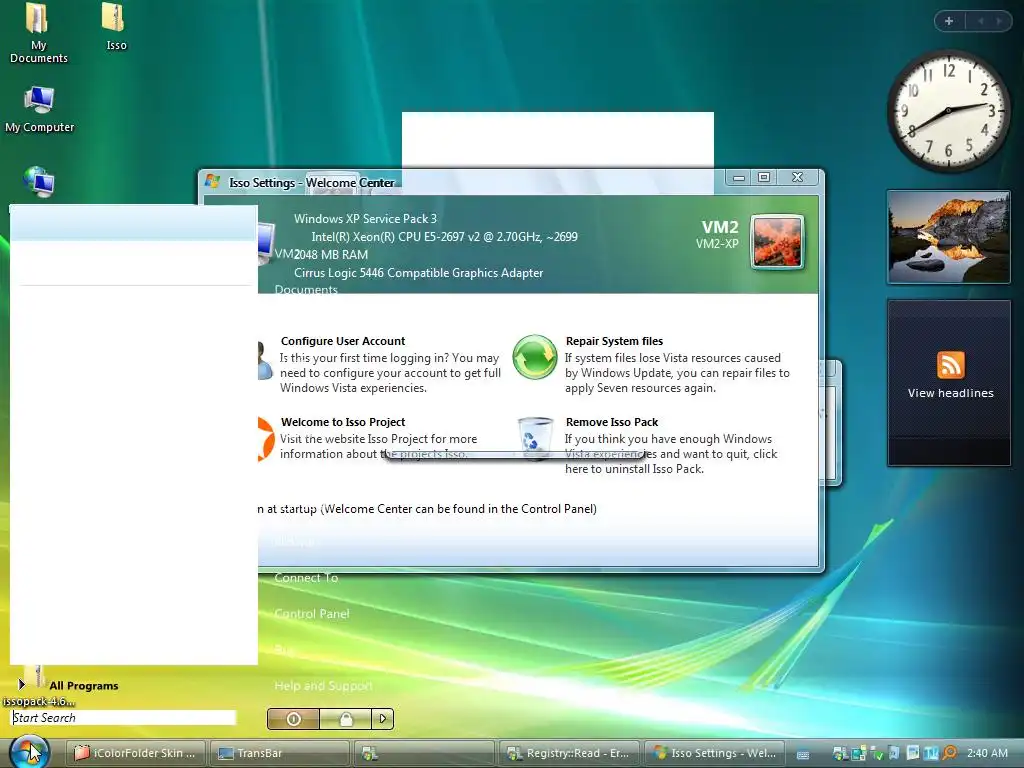
Task: Click the '2048 MB RAM' text
Action: 331,255
